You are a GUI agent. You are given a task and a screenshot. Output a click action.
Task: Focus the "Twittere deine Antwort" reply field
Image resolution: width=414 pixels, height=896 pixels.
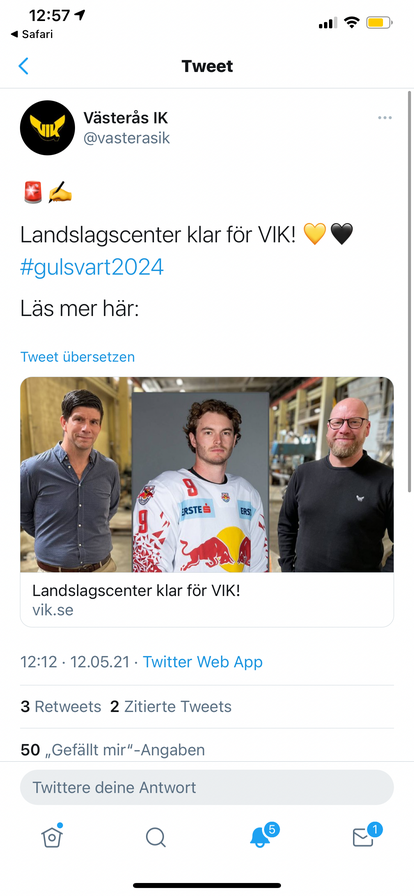click(x=207, y=787)
